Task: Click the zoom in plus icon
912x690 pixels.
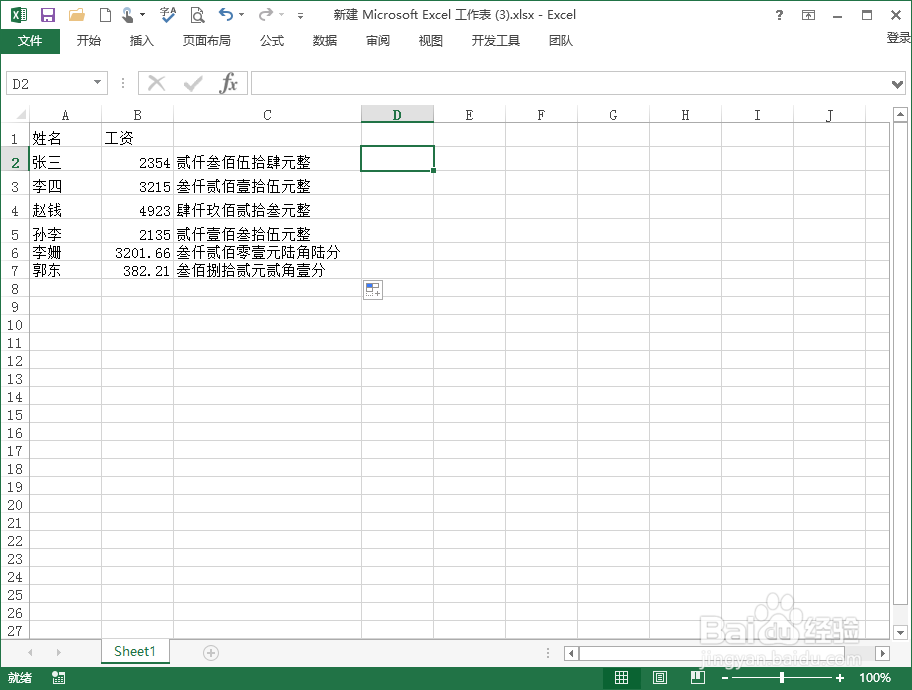Action: pyautogui.click(x=840, y=678)
